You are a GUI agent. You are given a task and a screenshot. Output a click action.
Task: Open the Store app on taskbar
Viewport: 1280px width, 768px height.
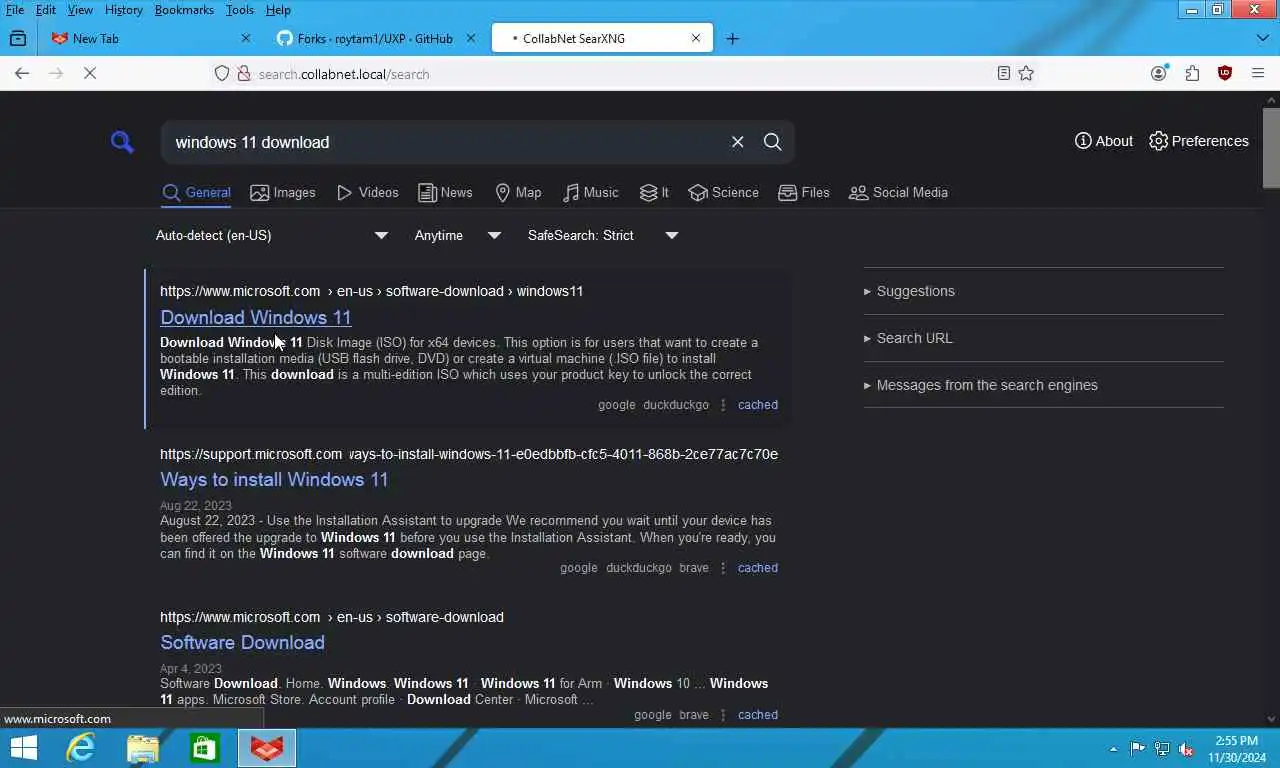(204, 748)
